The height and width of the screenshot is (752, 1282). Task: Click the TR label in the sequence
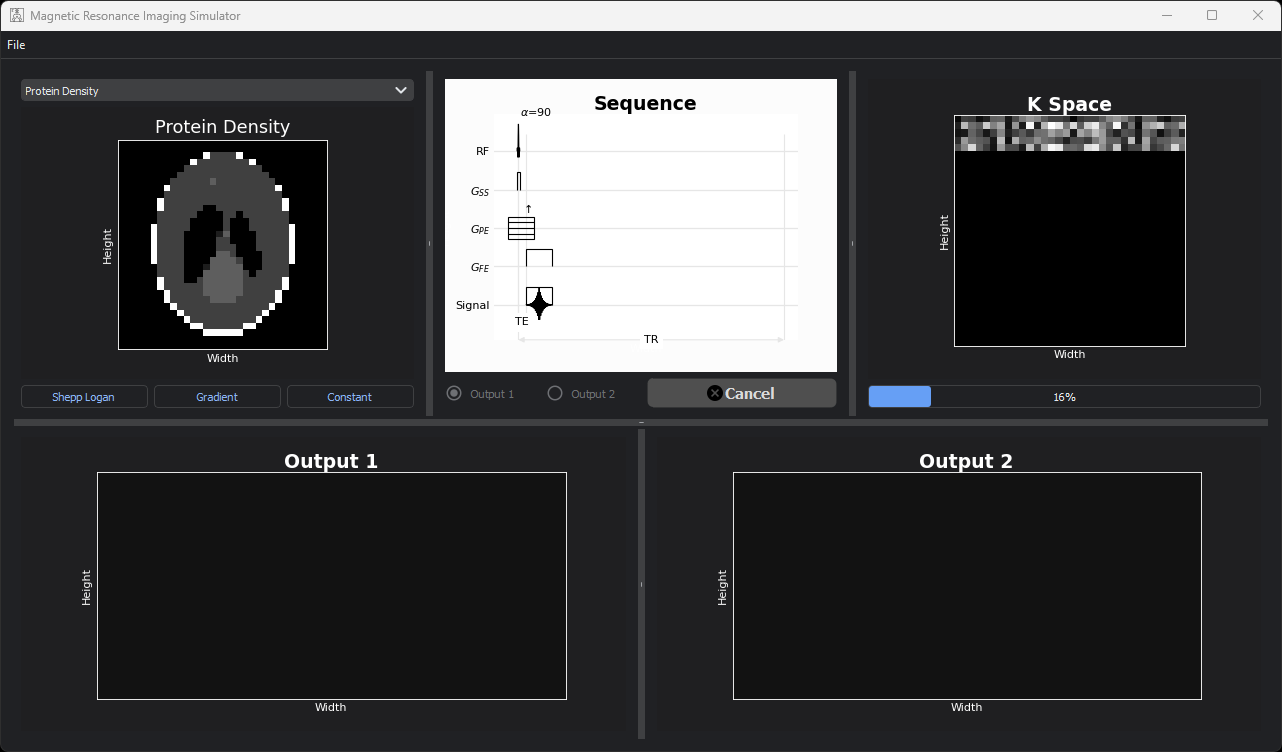pyautogui.click(x=651, y=340)
